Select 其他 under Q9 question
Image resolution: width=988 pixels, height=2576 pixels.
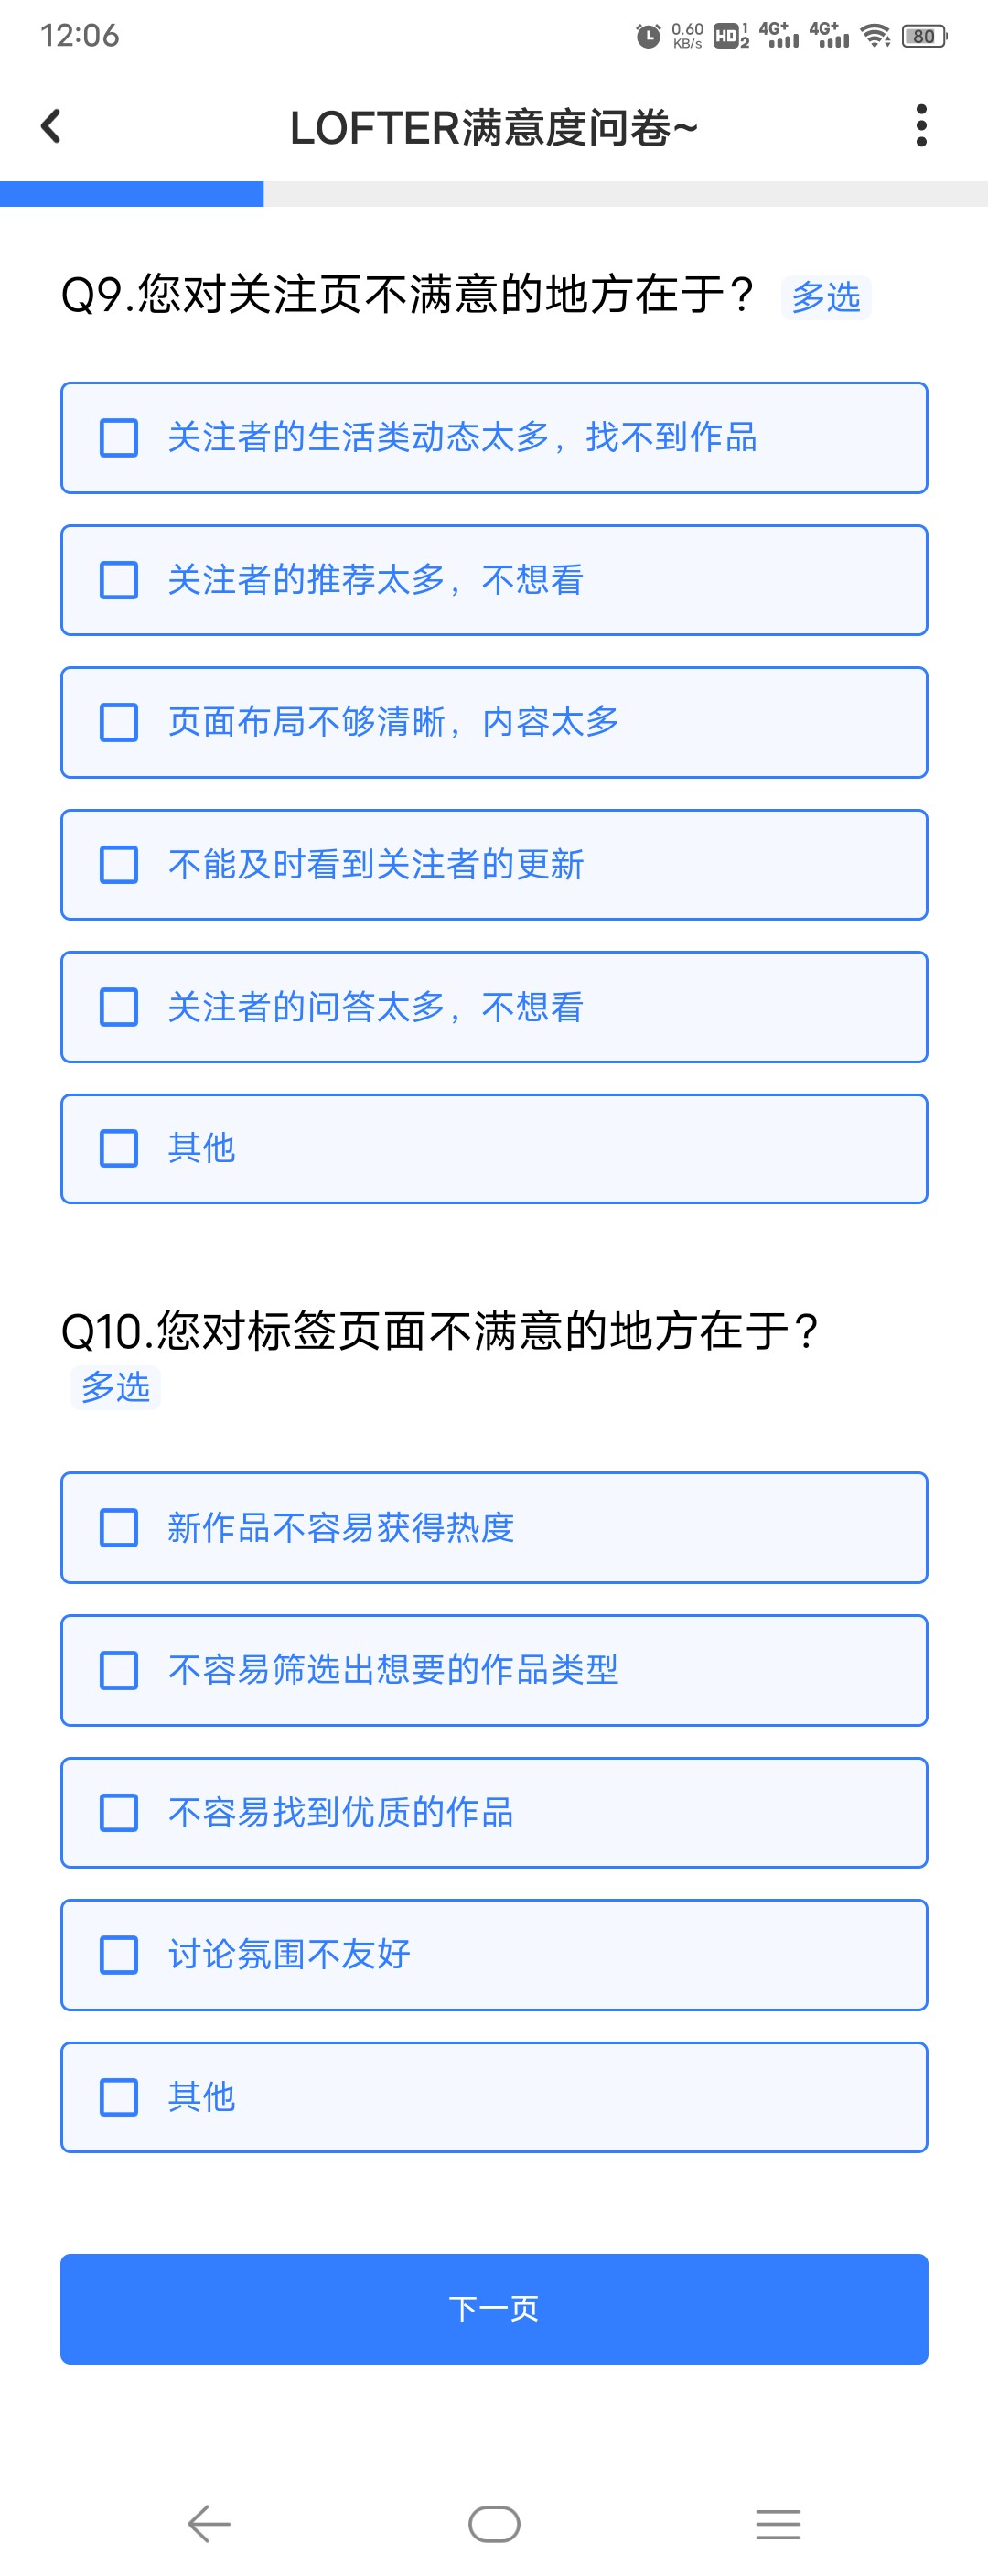[x=494, y=1149]
